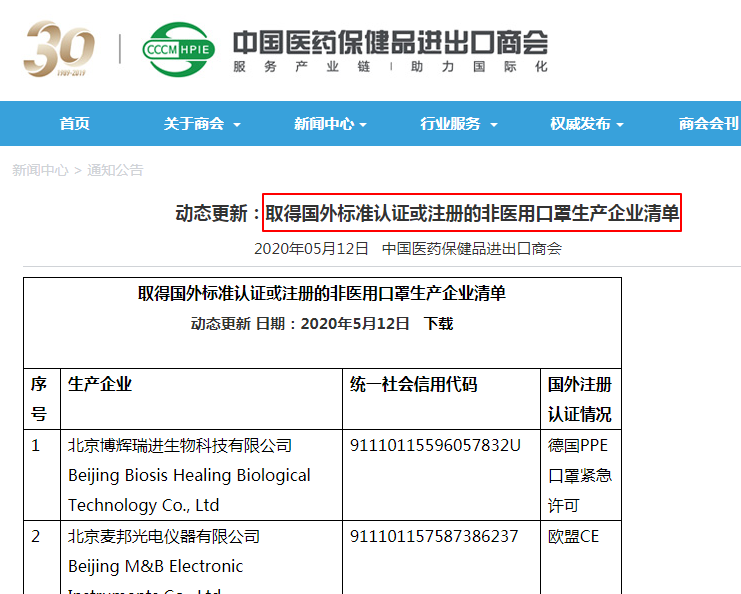
Task: Select 德国PPE口罩紧急许可 cell
Action: coord(580,475)
